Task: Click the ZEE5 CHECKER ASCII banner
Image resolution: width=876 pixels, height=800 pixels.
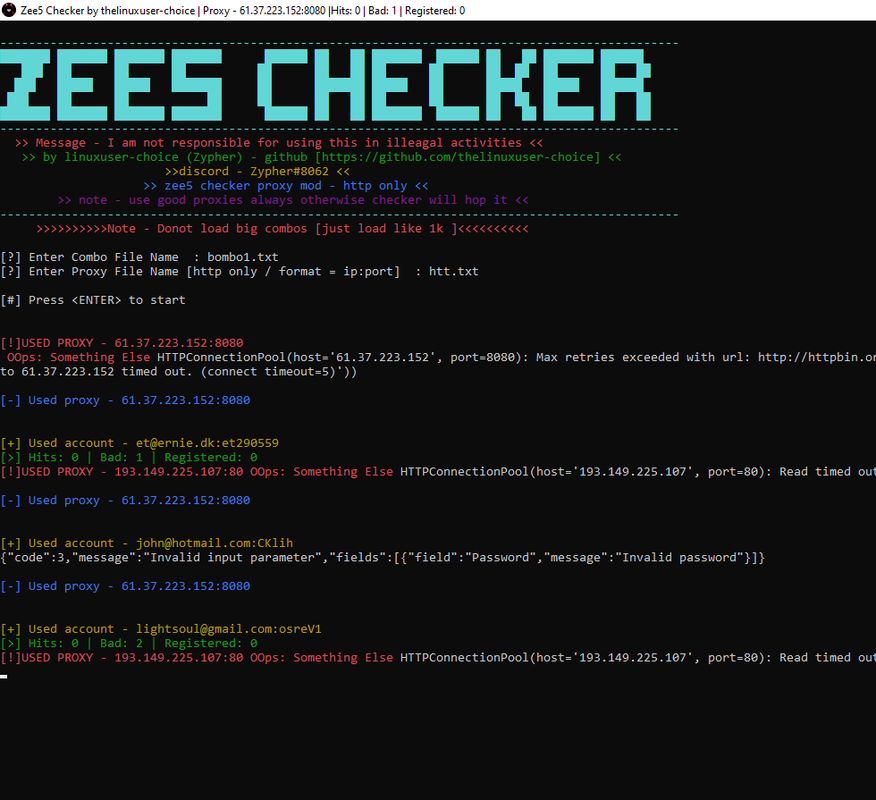Action: coord(326,84)
